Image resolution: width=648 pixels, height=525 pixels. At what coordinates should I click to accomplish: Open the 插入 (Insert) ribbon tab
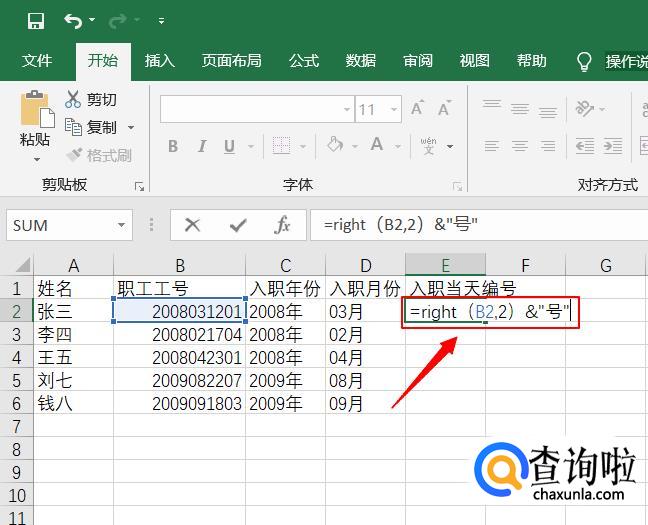(x=159, y=61)
